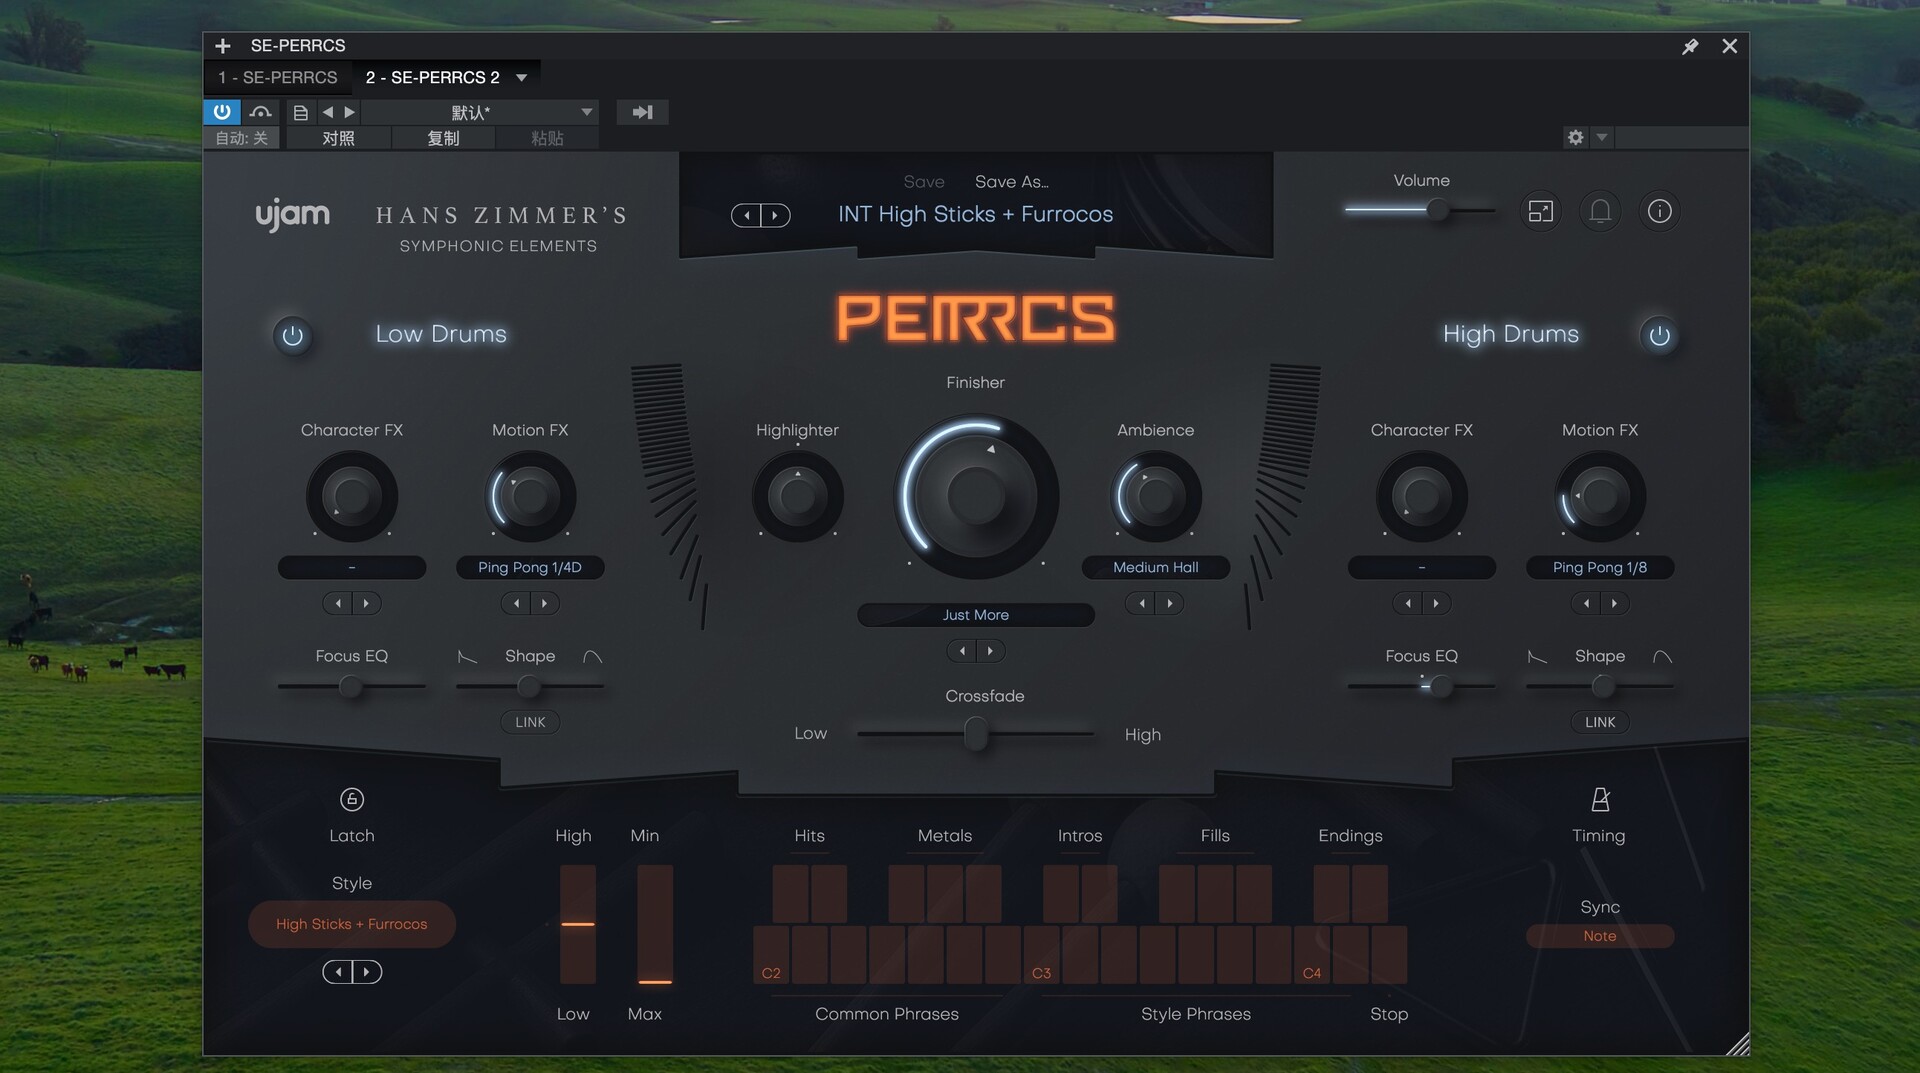Move the Crossfade slider handle
1920x1073 pixels.
pos(976,734)
